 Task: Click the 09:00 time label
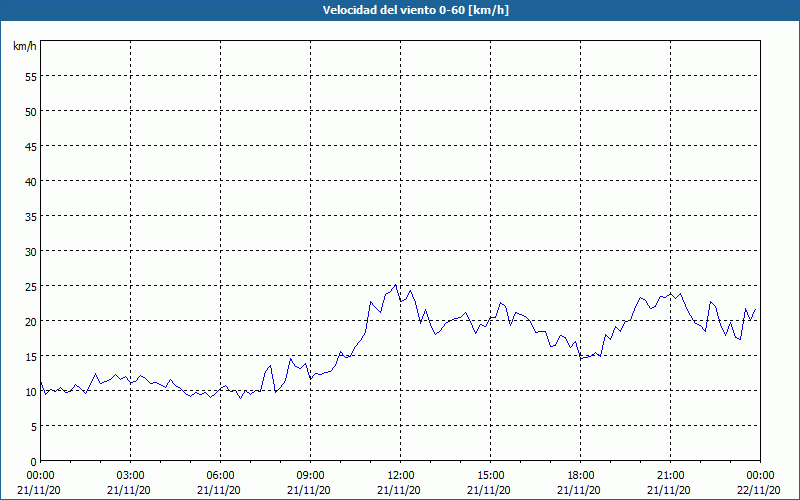point(310,476)
